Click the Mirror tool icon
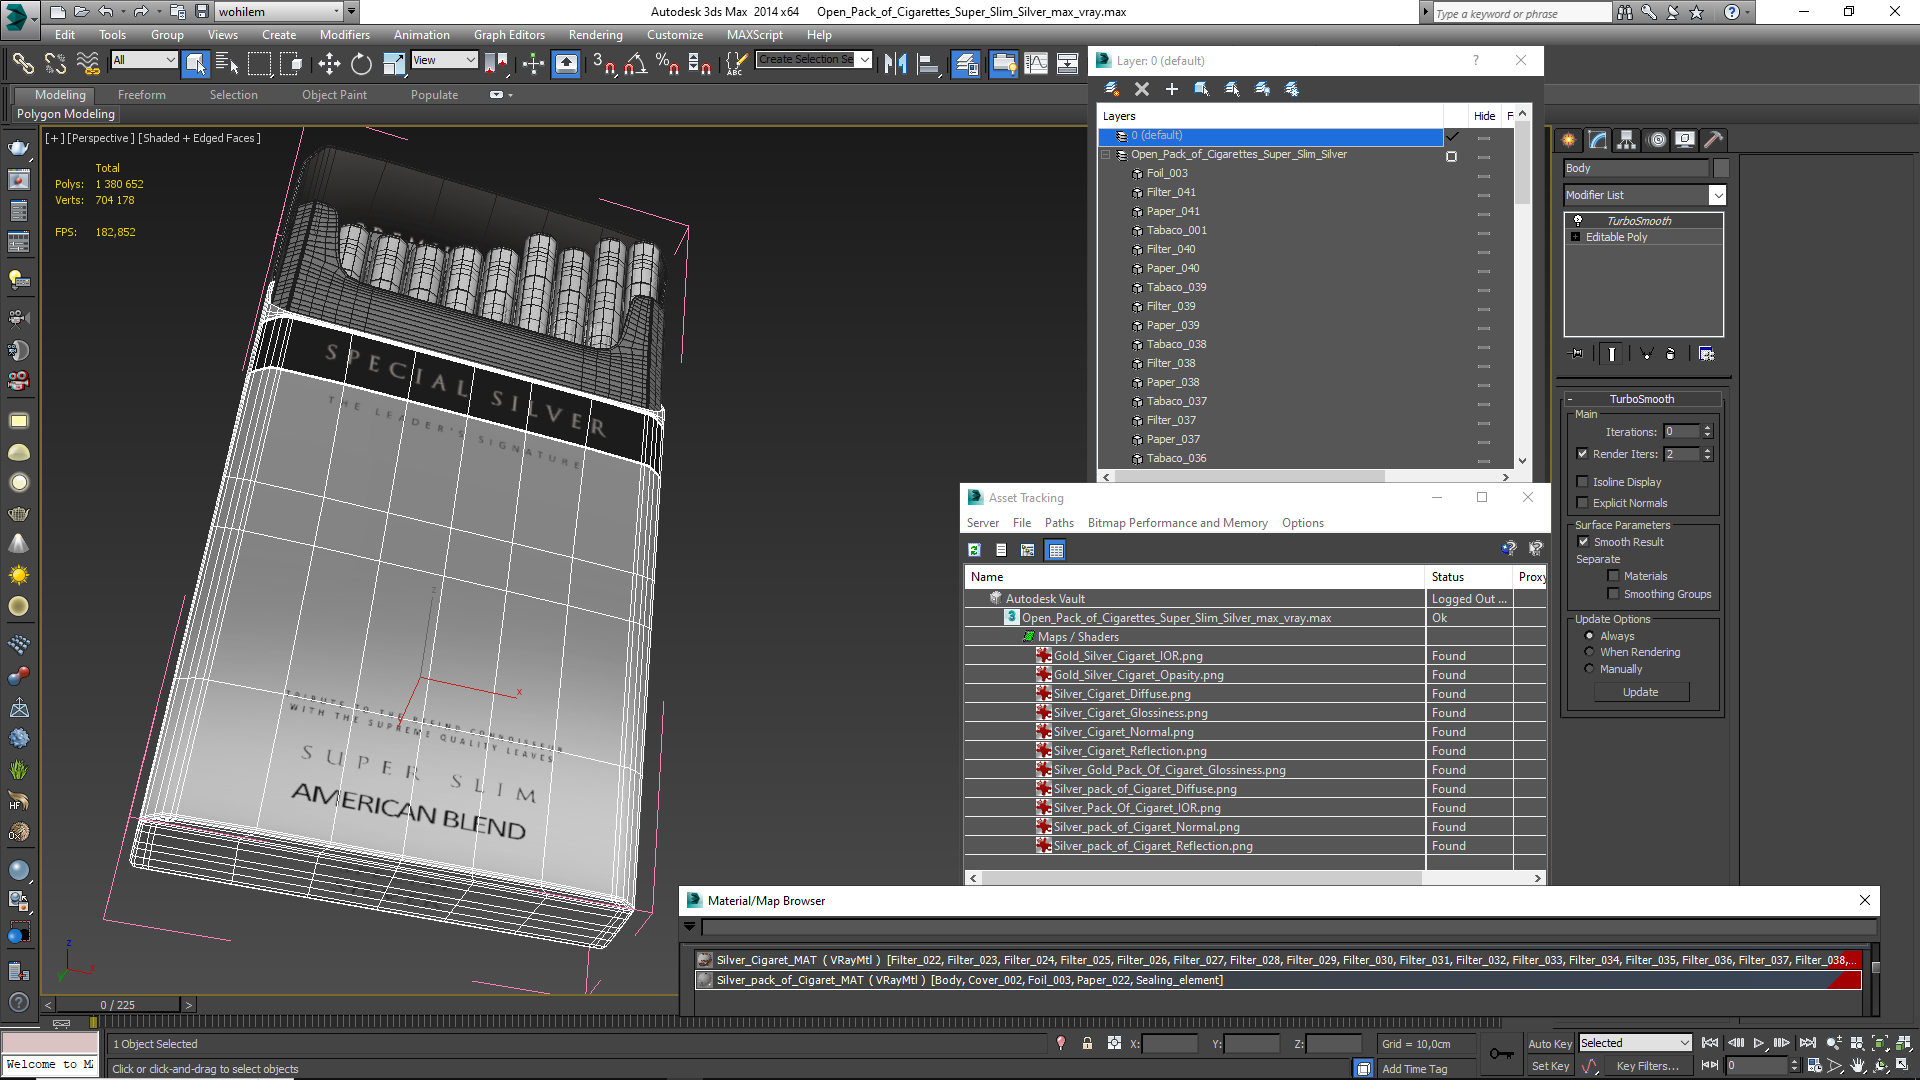Image resolution: width=1920 pixels, height=1080 pixels. (895, 65)
